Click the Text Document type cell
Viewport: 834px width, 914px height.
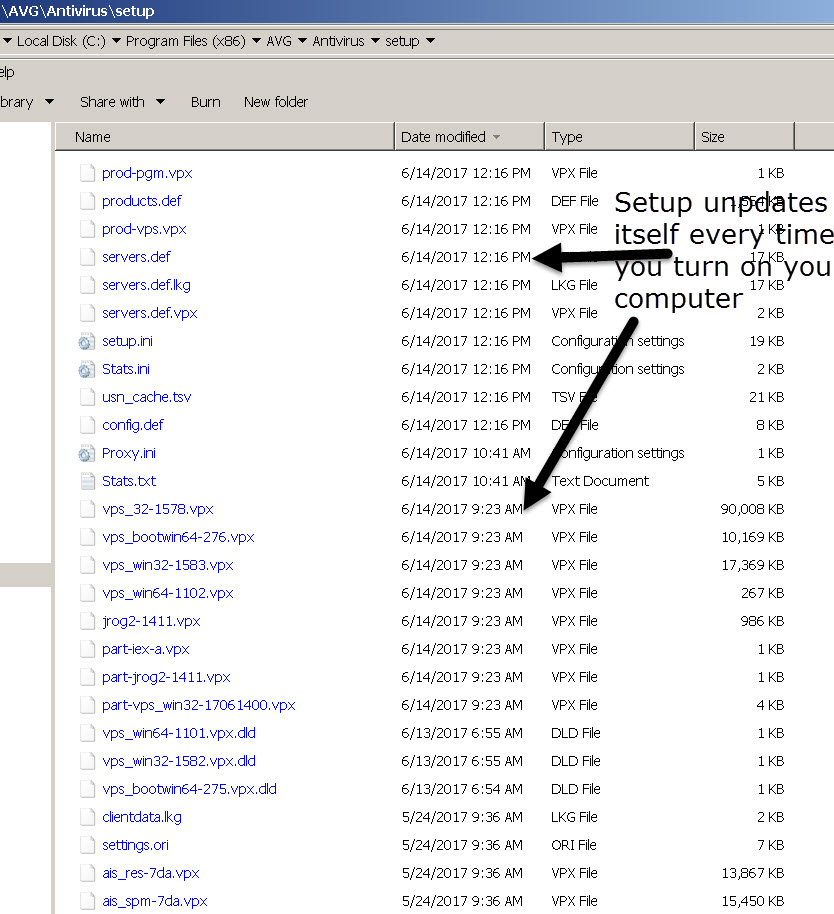pos(600,481)
